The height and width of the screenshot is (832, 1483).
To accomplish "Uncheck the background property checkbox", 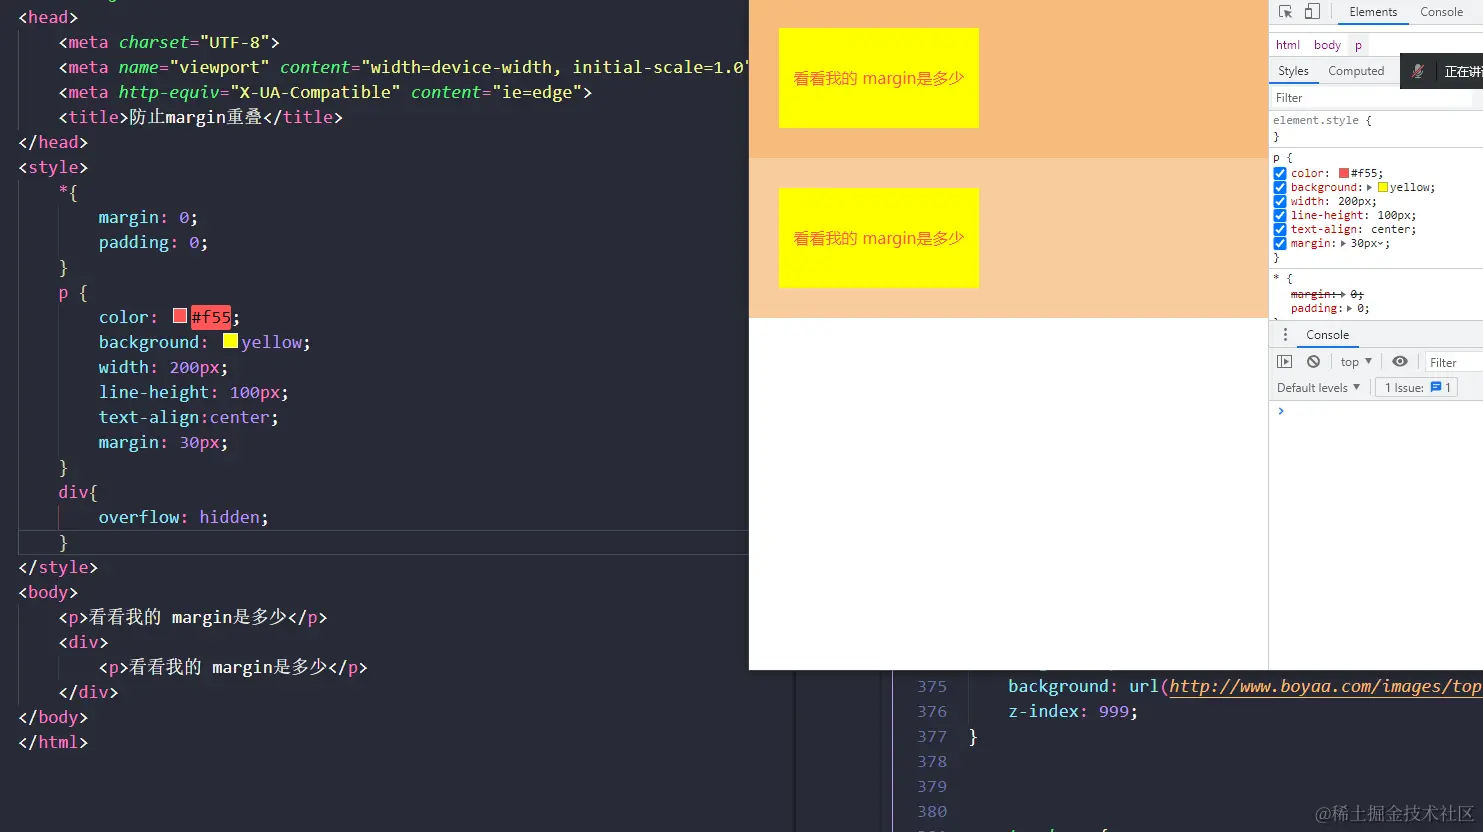I will tap(1280, 187).
